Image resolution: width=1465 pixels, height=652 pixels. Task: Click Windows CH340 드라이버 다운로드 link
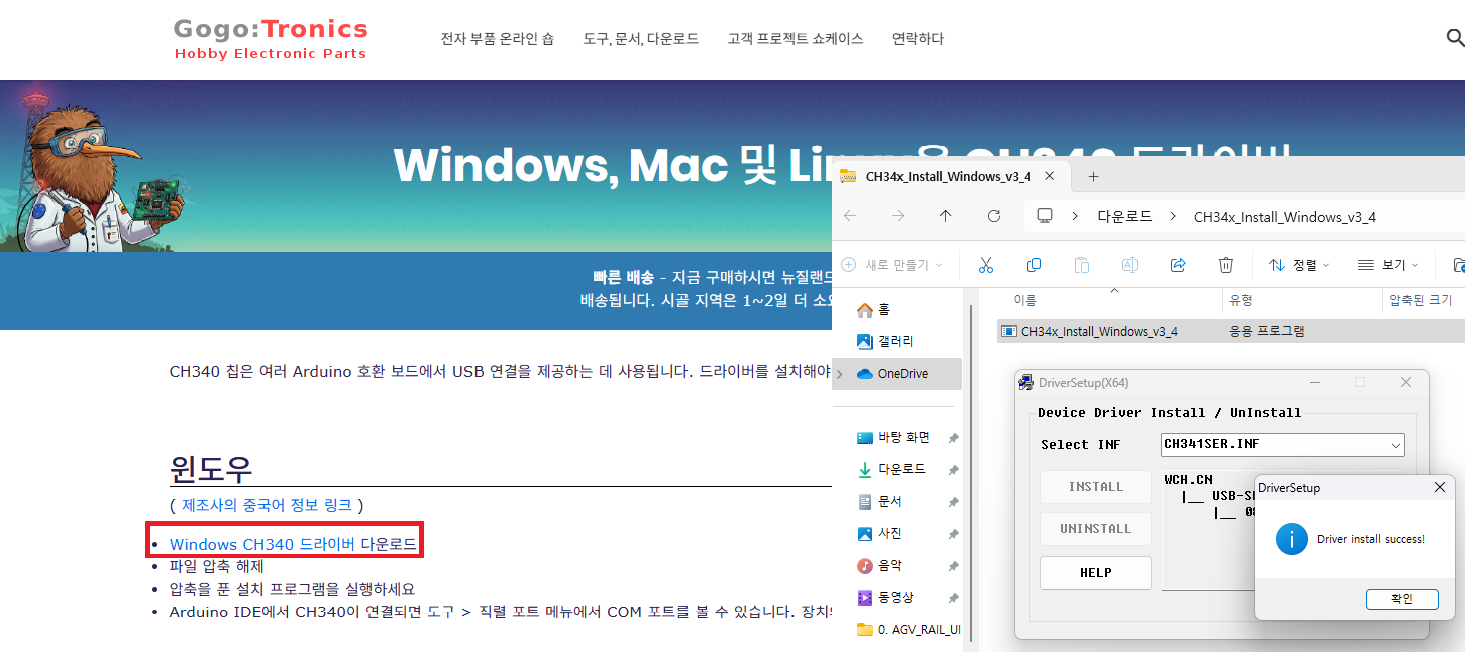[x=293, y=544]
